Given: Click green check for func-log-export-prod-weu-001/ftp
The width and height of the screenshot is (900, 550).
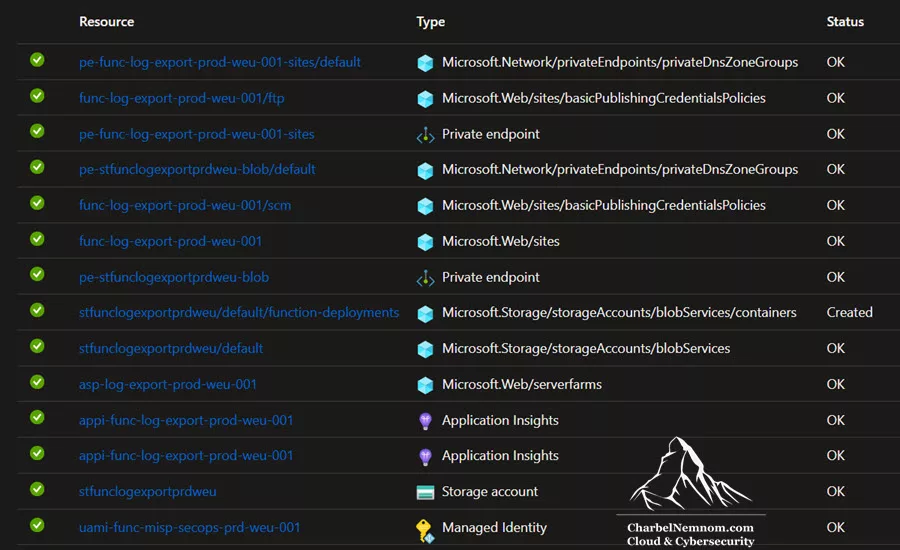Looking at the screenshot, I should tap(37, 95).
